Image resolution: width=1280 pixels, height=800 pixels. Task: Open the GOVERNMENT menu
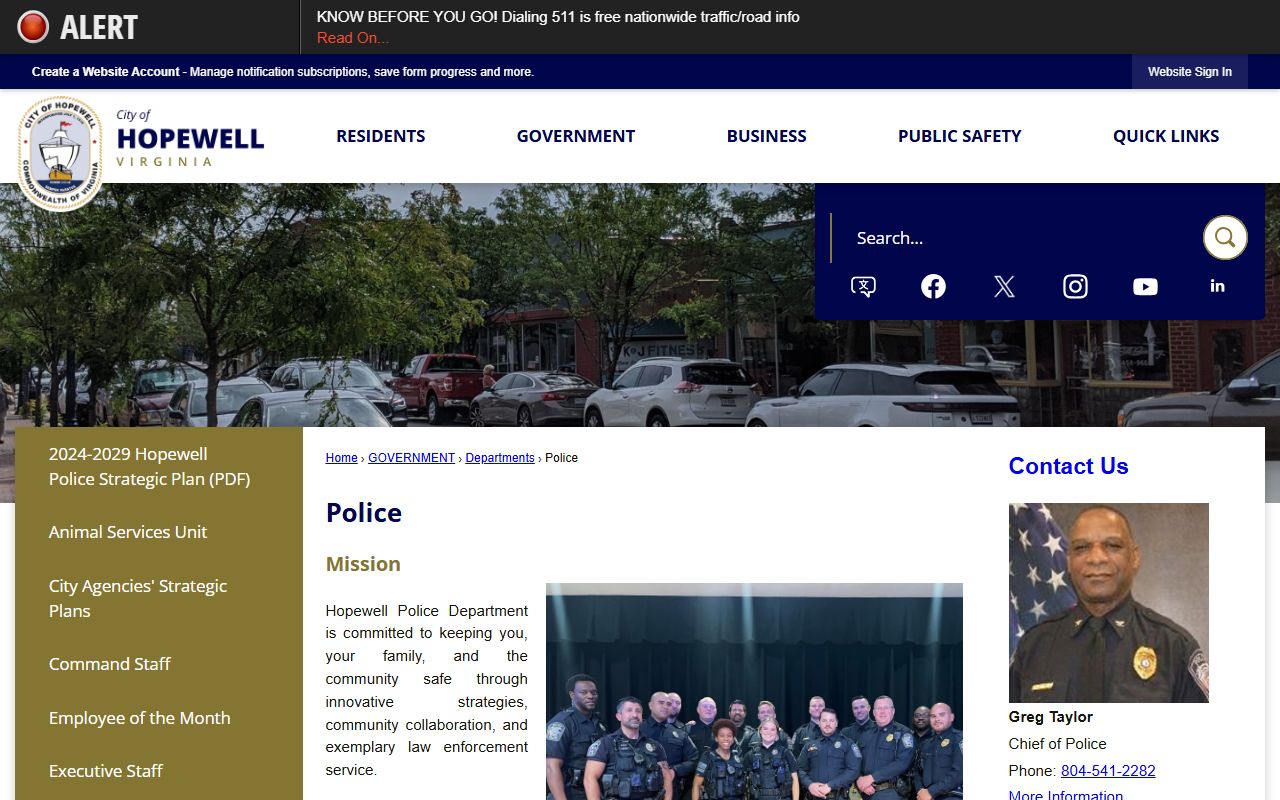(576, 136)
